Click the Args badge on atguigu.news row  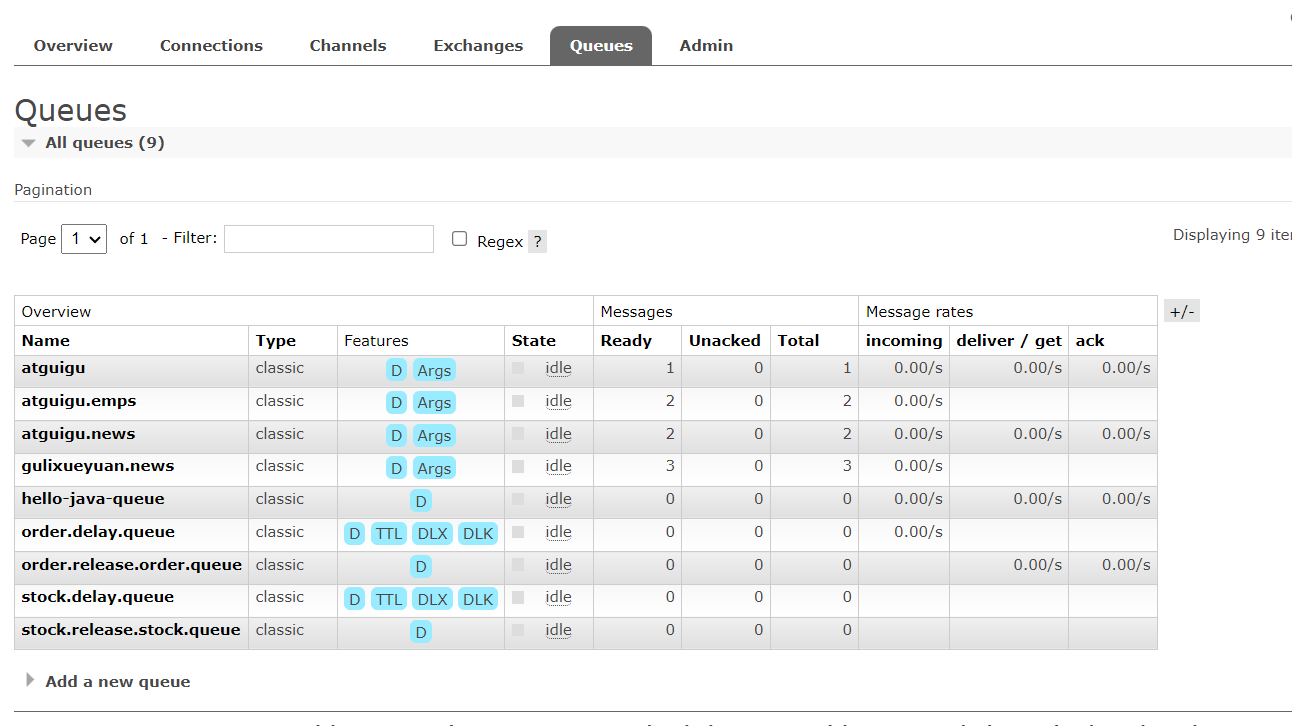(x=434, y=436)
